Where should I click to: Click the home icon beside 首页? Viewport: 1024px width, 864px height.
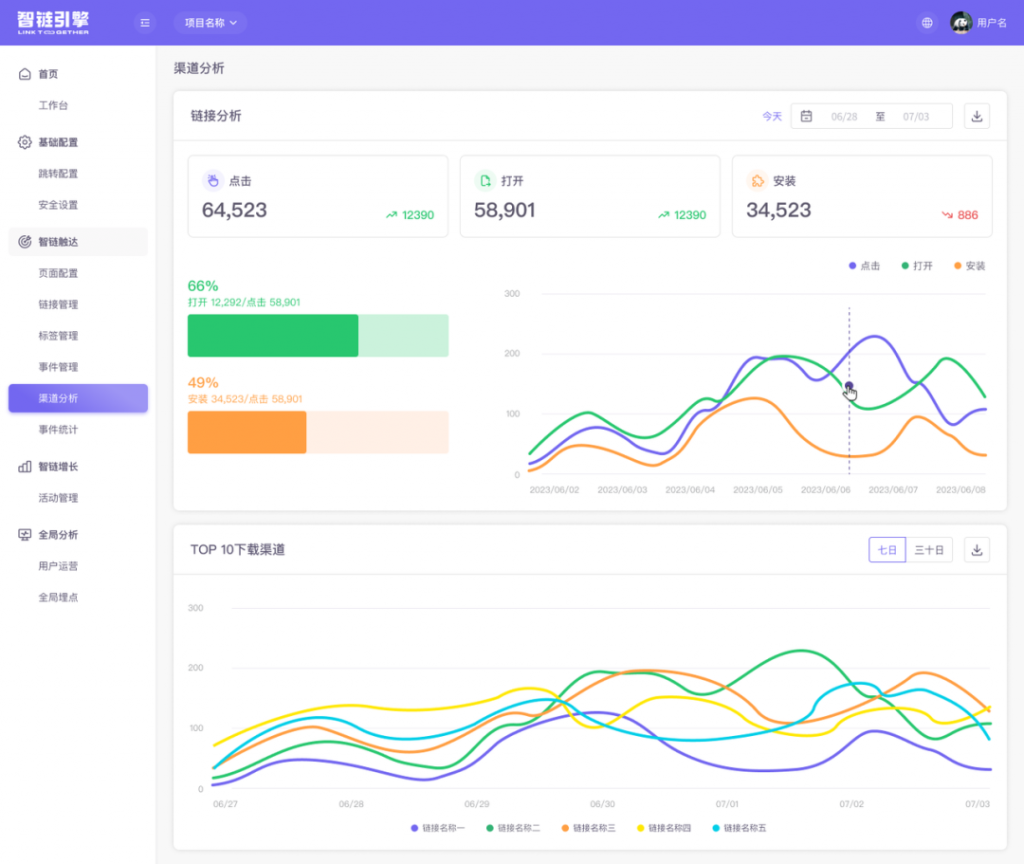tap(25, 74)
